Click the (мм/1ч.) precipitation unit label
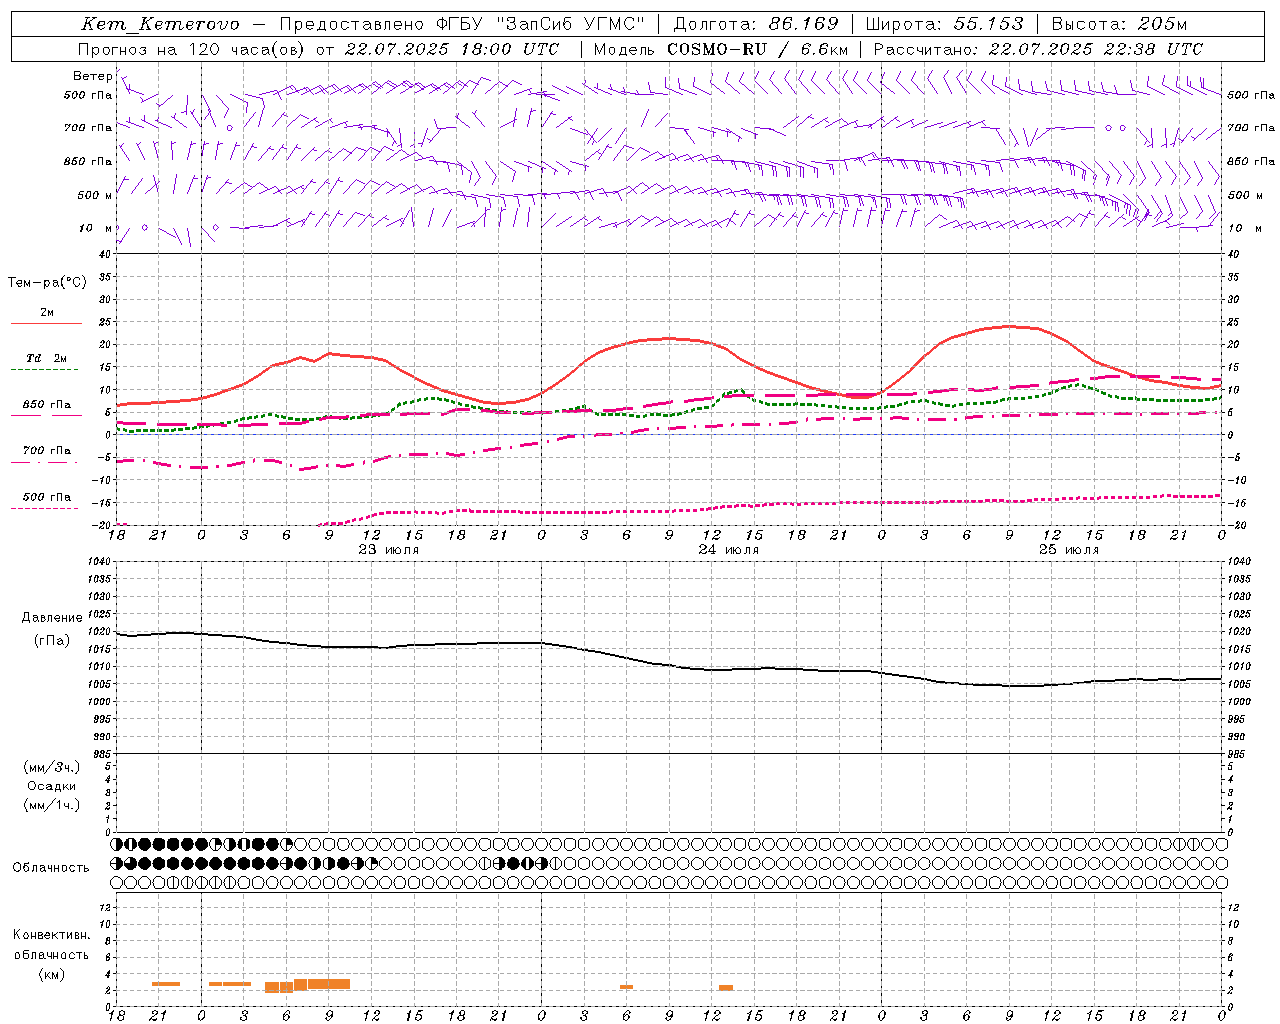 [52, 805]
